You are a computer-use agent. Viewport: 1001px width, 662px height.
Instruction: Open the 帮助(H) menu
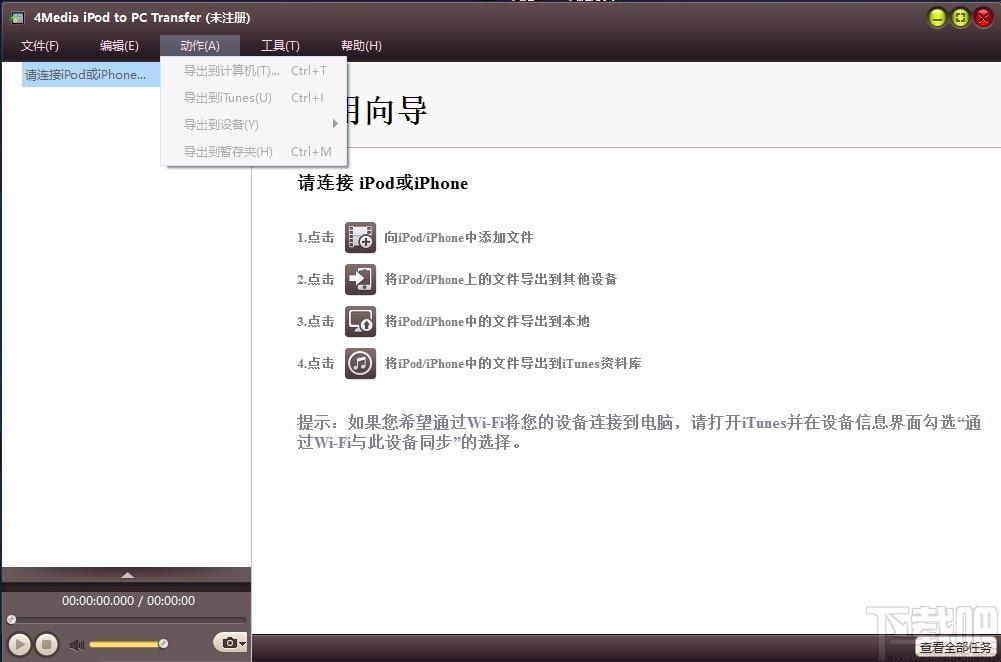[x=361, y=46]
